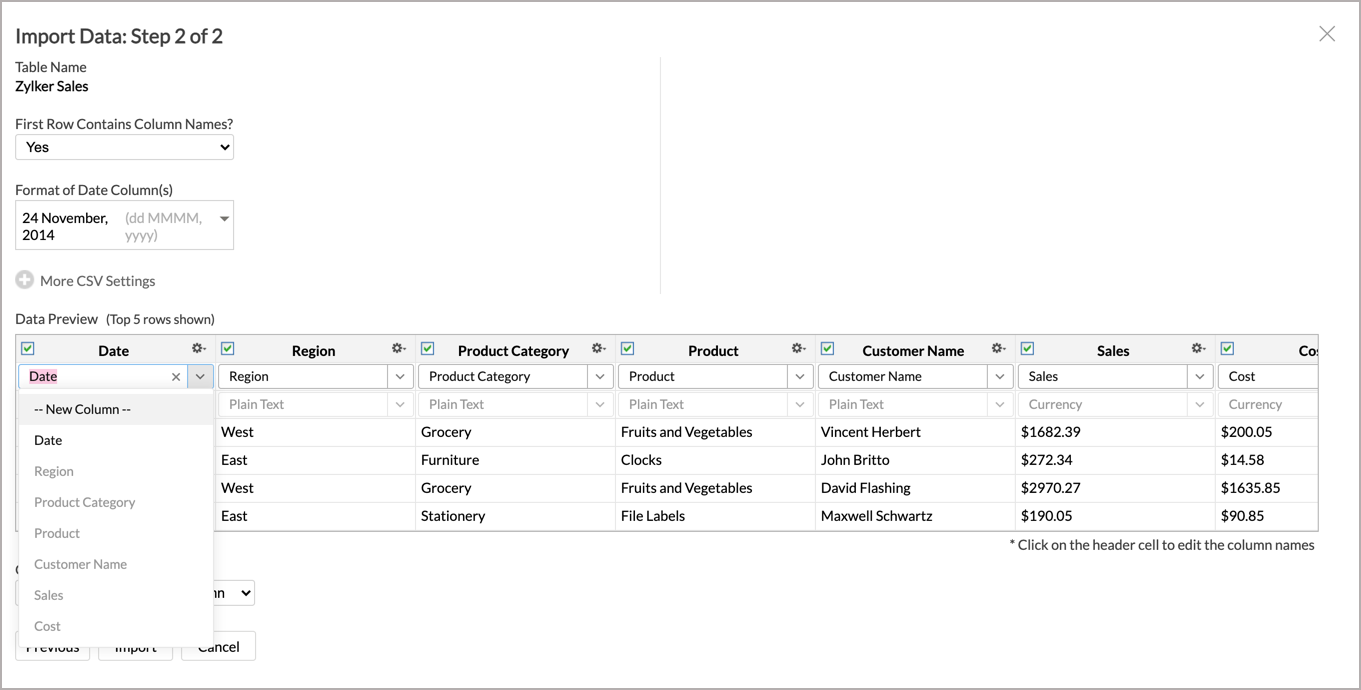Expand the Format of Date Column dropdown
Viewport: 1361px width, 690px height.
click(124, 225)
